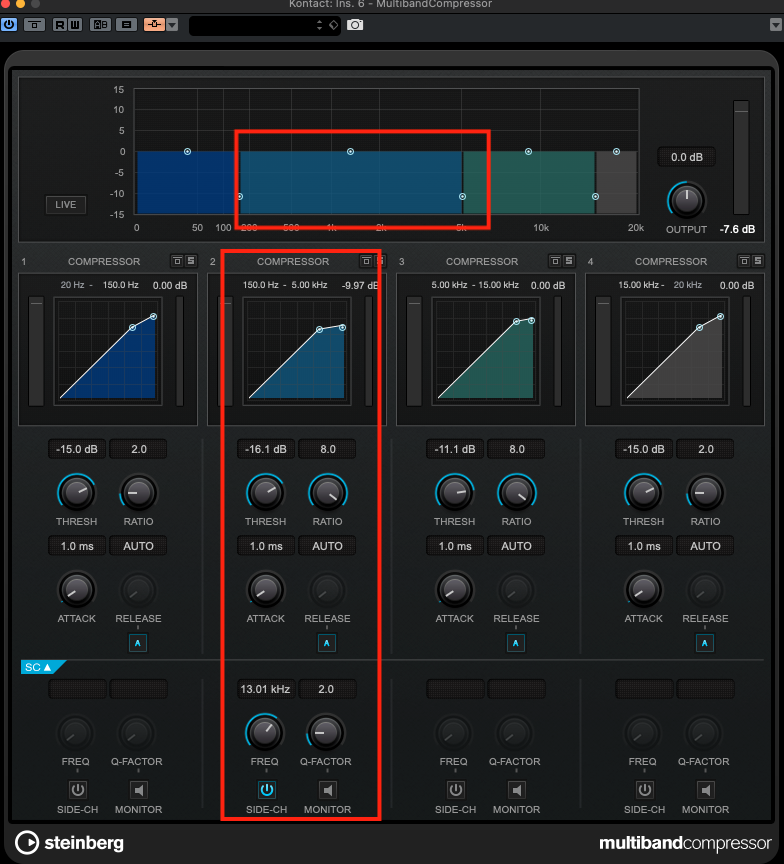Activate the orange side-chain input icon
Screen dimensions: 784x864
point(154,25)
